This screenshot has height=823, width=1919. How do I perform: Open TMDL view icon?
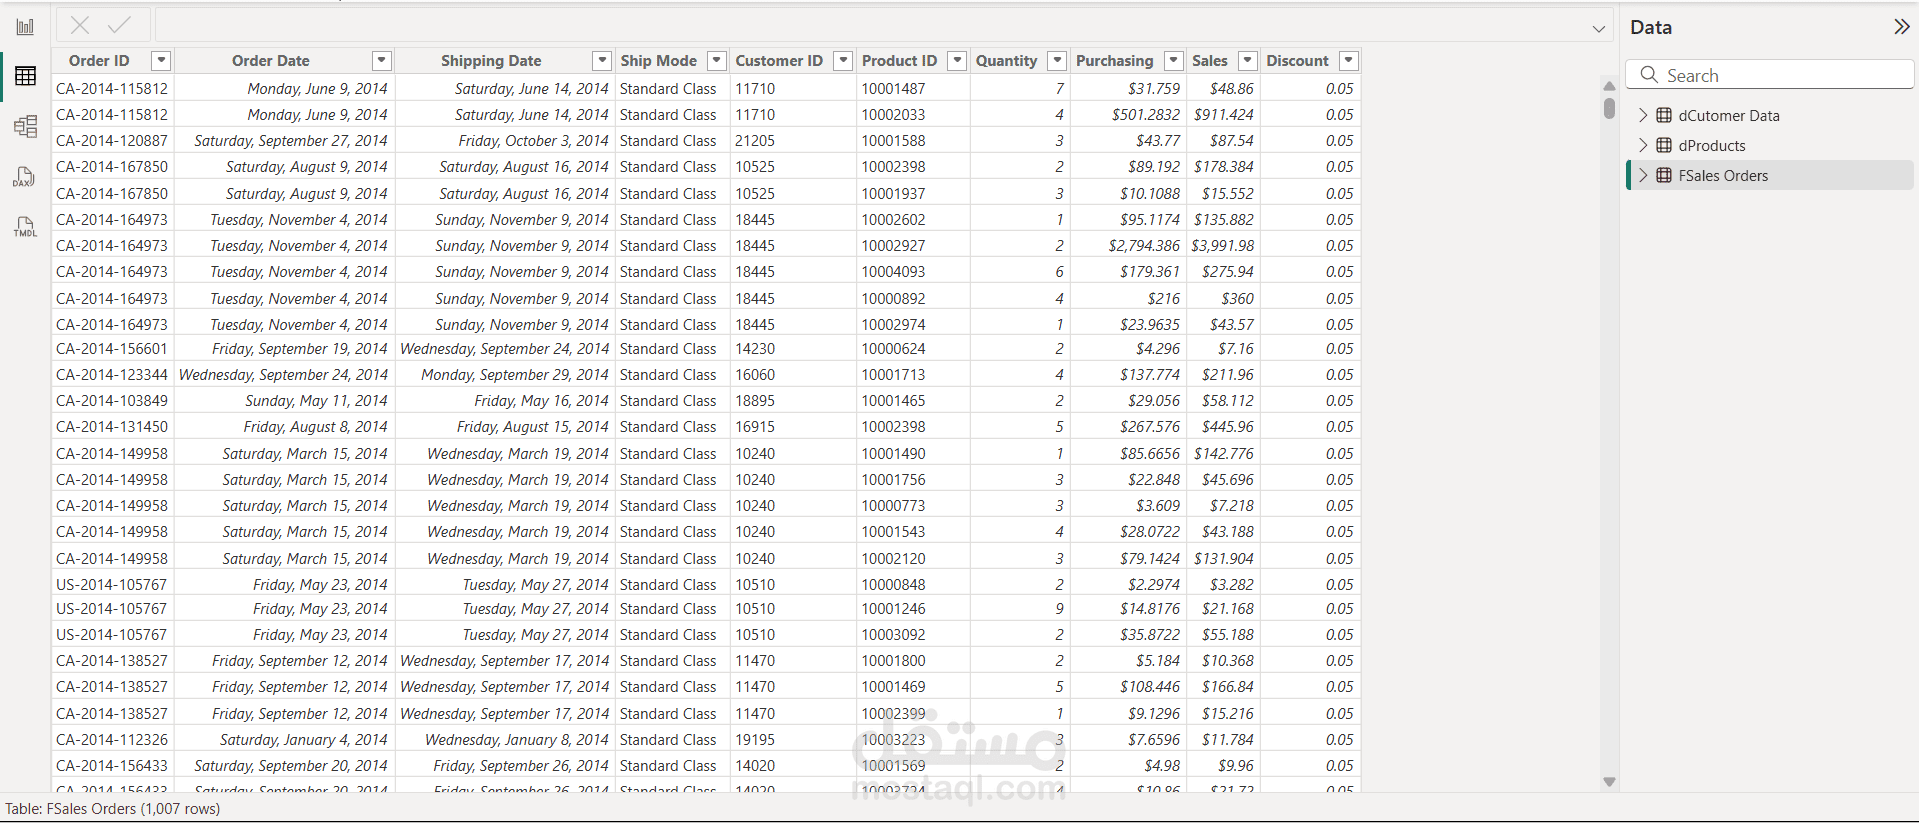[25, 227]
